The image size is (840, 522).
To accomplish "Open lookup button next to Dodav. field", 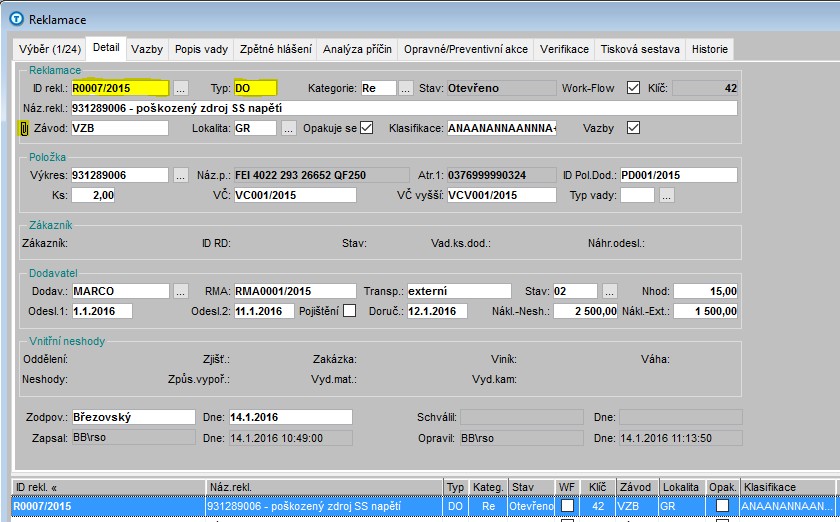I will pyautogui.click(x=181, y=292).
